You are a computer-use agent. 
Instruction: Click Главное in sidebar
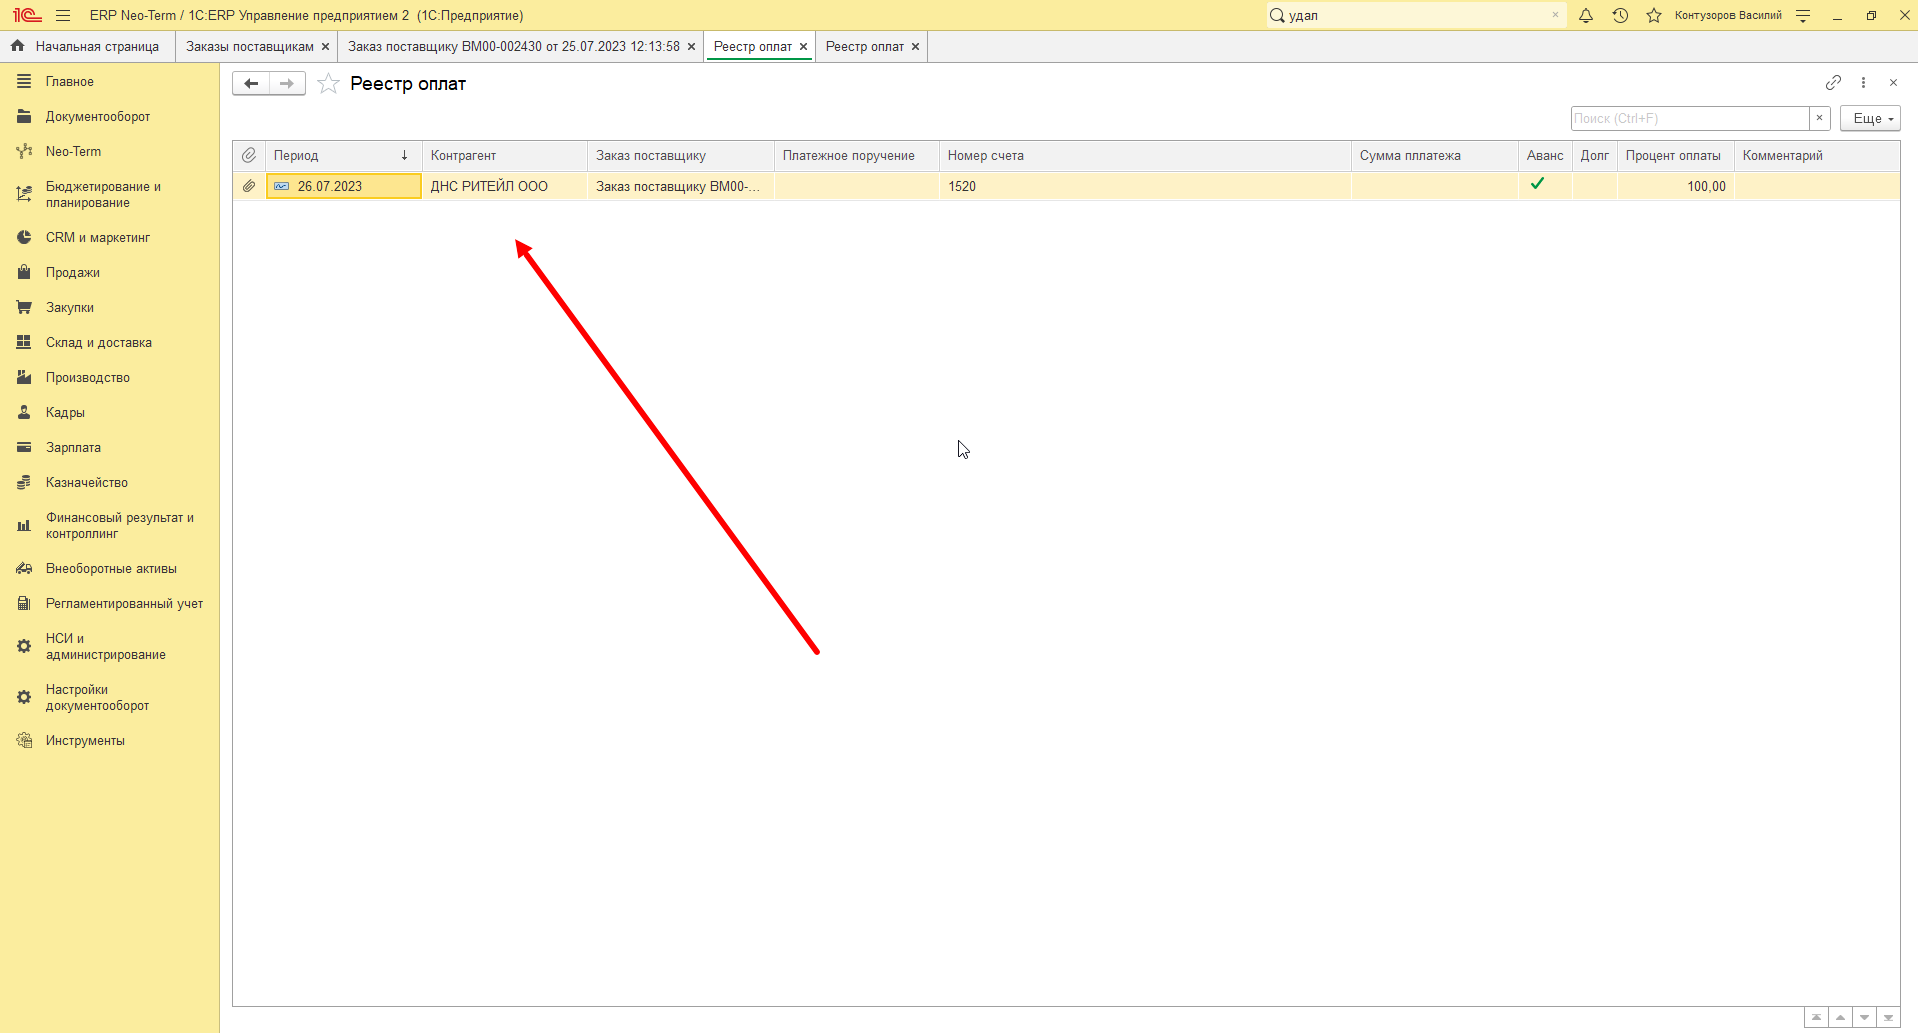tap(69, 81)
